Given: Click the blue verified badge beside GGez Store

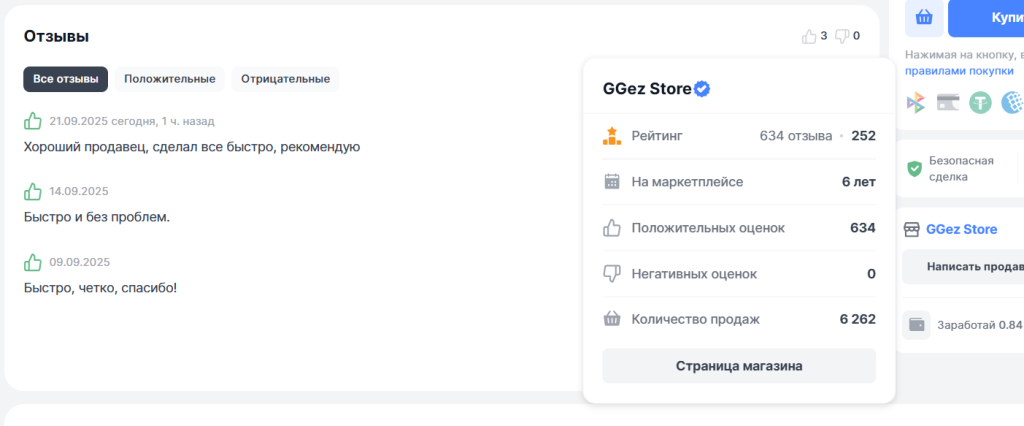Looking at the screenshot, I should (703, 89).
